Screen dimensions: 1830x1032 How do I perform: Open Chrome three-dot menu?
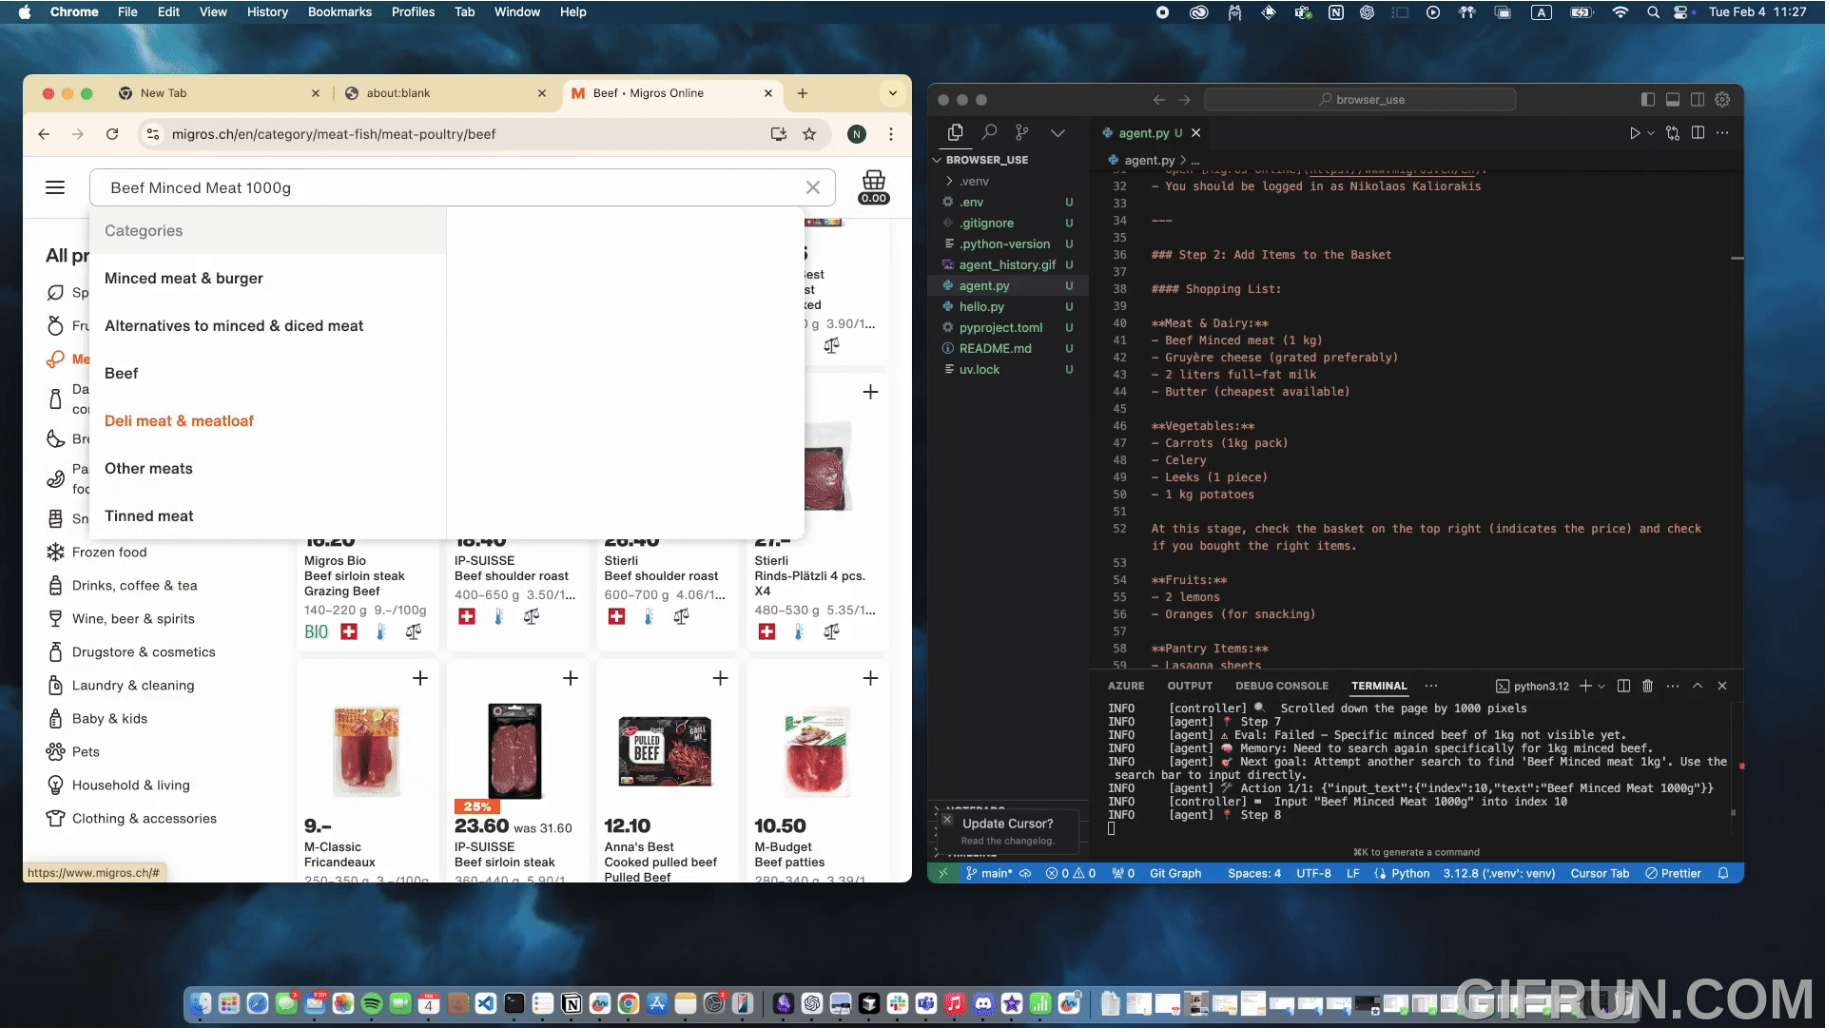(x=893, y=134)
